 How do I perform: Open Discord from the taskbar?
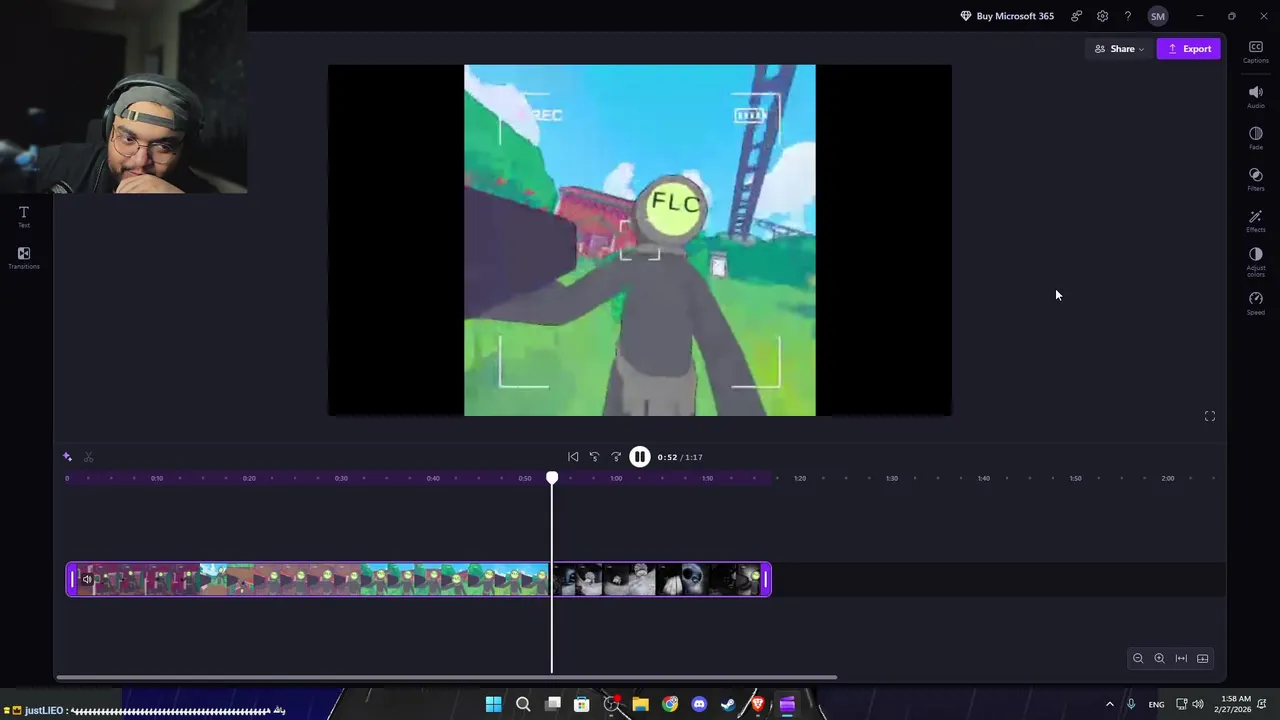point(699,705)
